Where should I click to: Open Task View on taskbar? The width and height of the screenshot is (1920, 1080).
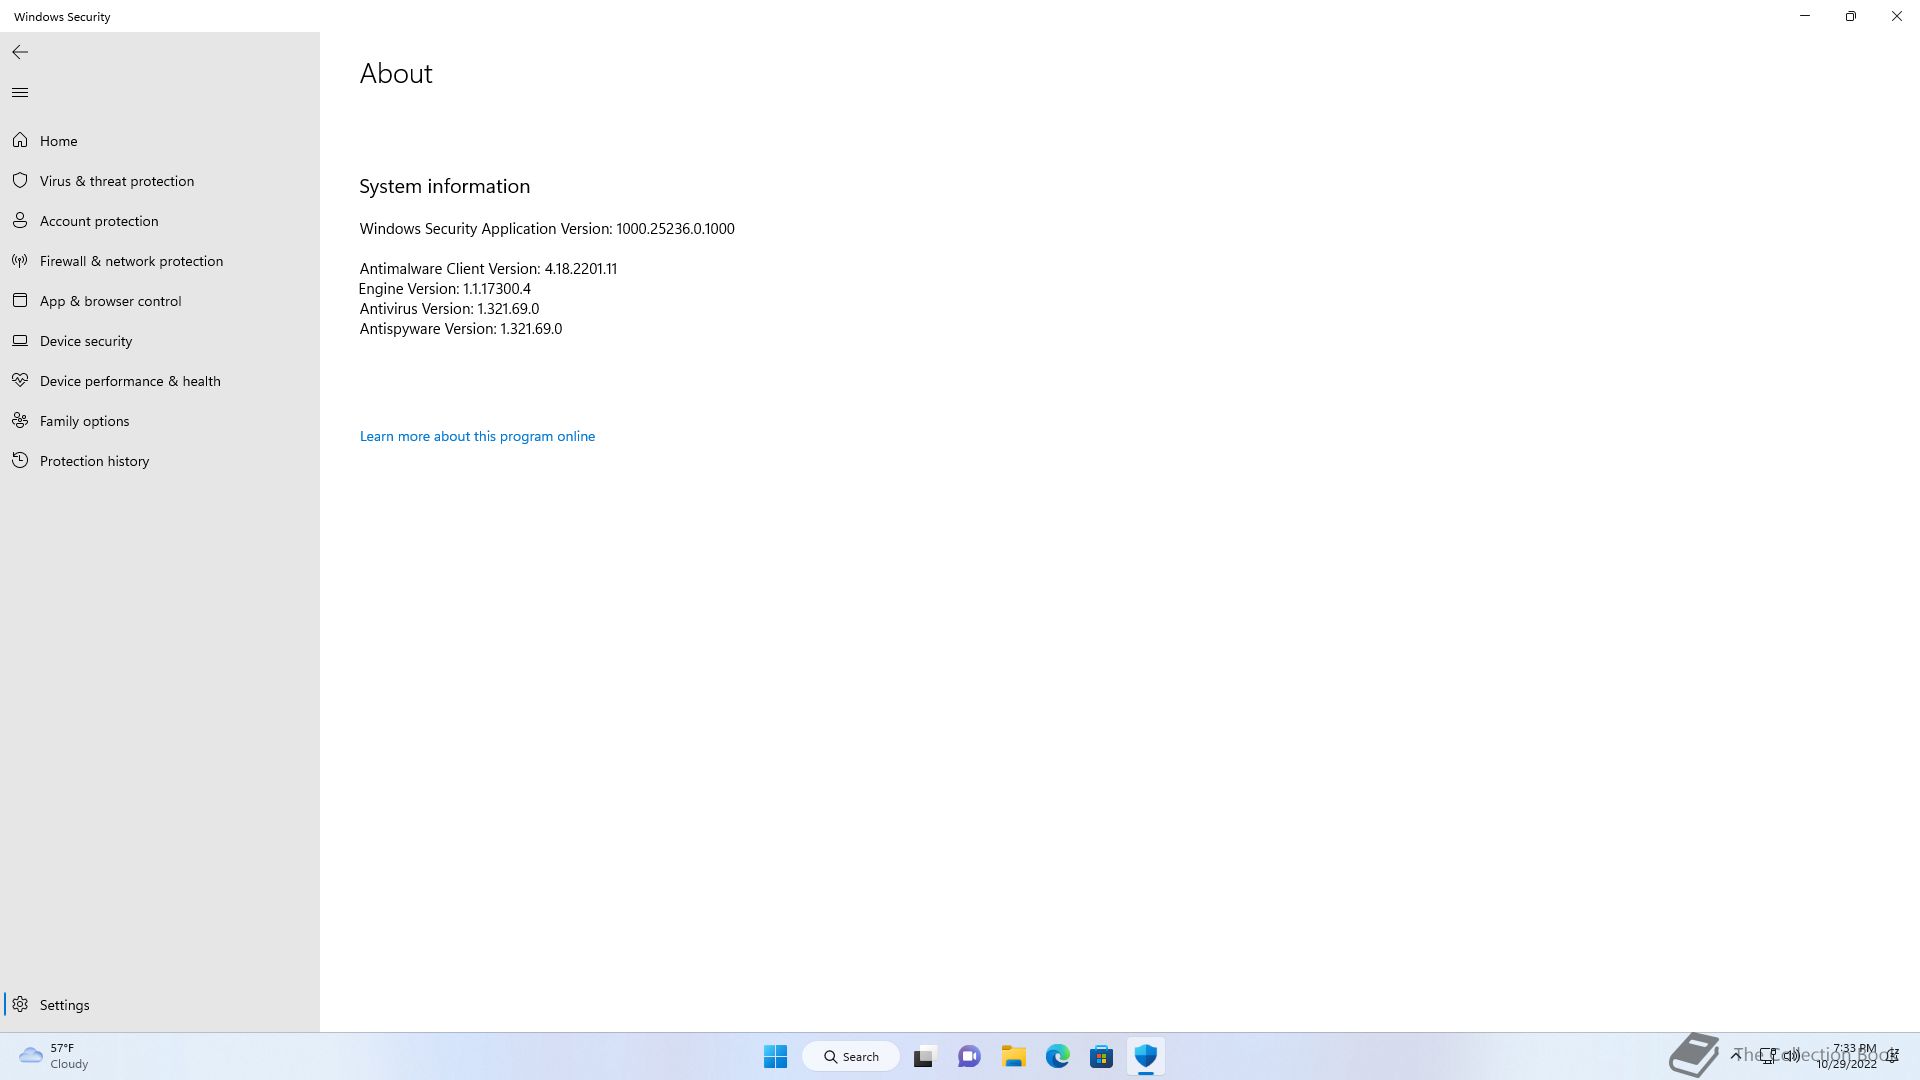tap(924, 1056)
